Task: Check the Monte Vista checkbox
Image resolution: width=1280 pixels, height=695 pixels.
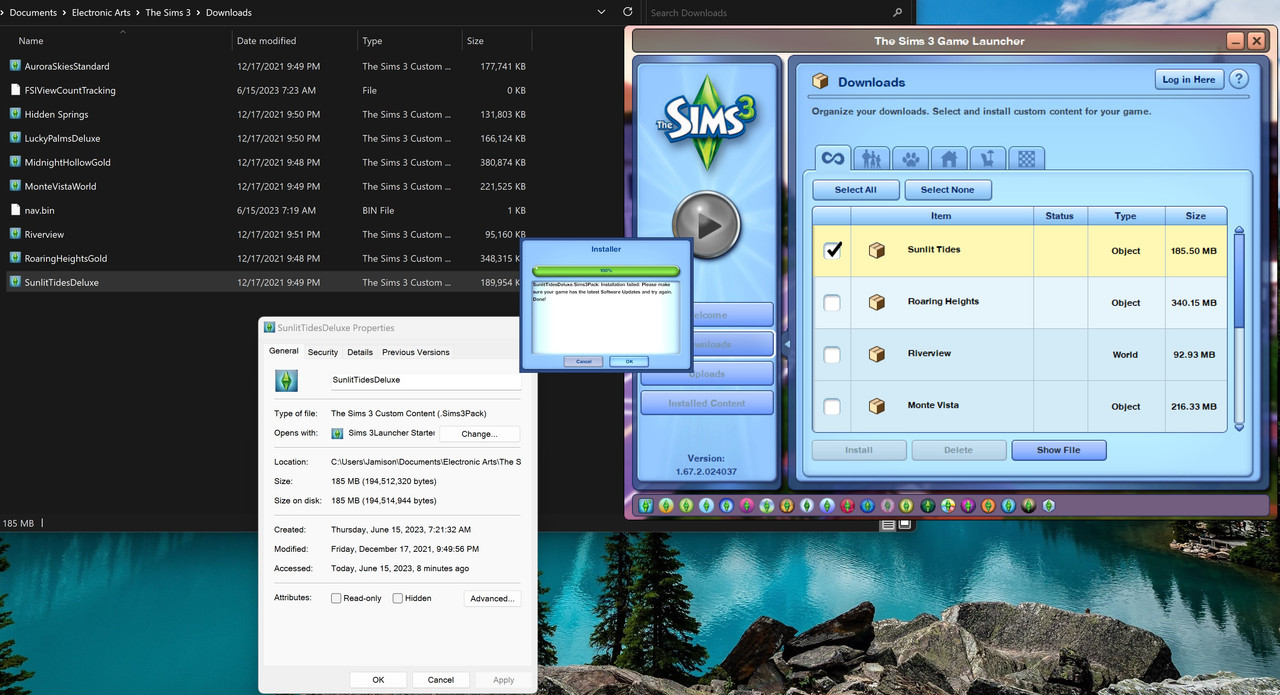Action: 832,406
